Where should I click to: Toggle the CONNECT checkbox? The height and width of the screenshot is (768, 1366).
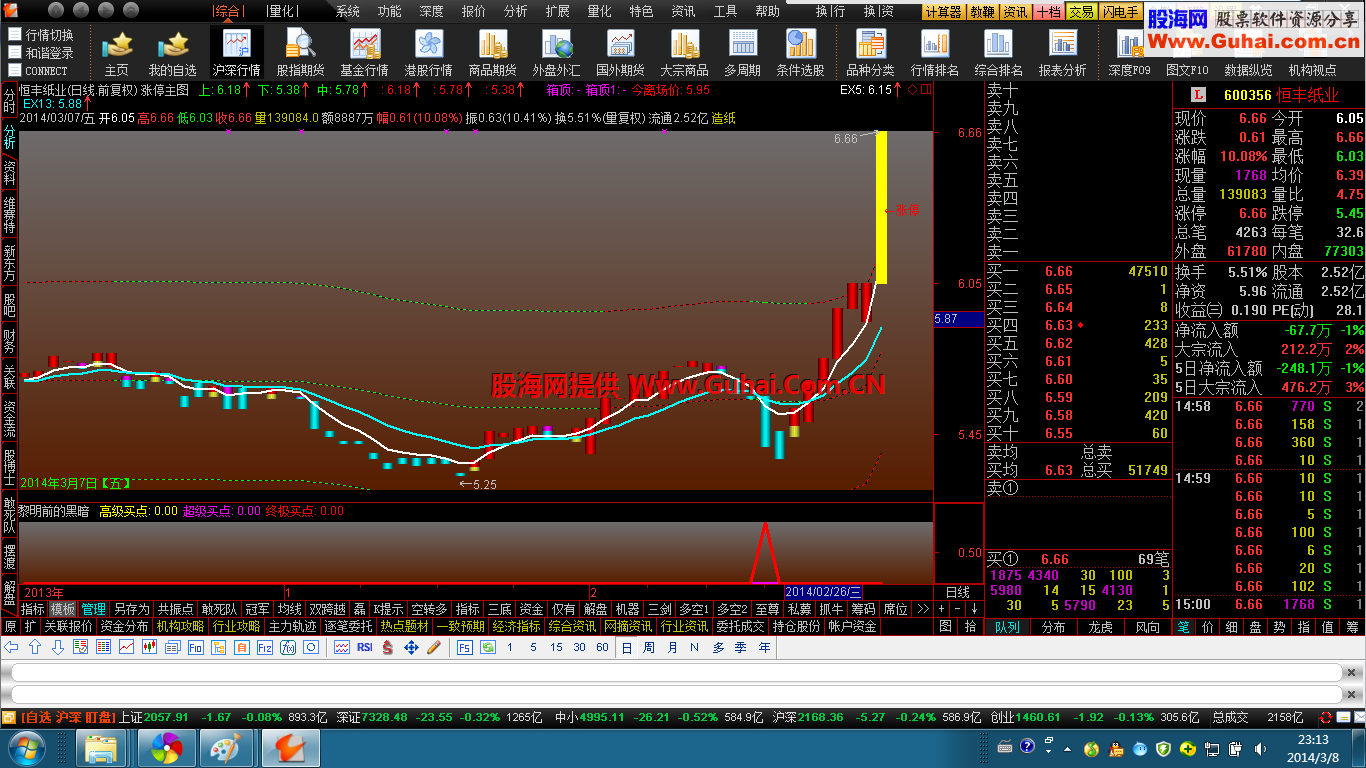14,70
